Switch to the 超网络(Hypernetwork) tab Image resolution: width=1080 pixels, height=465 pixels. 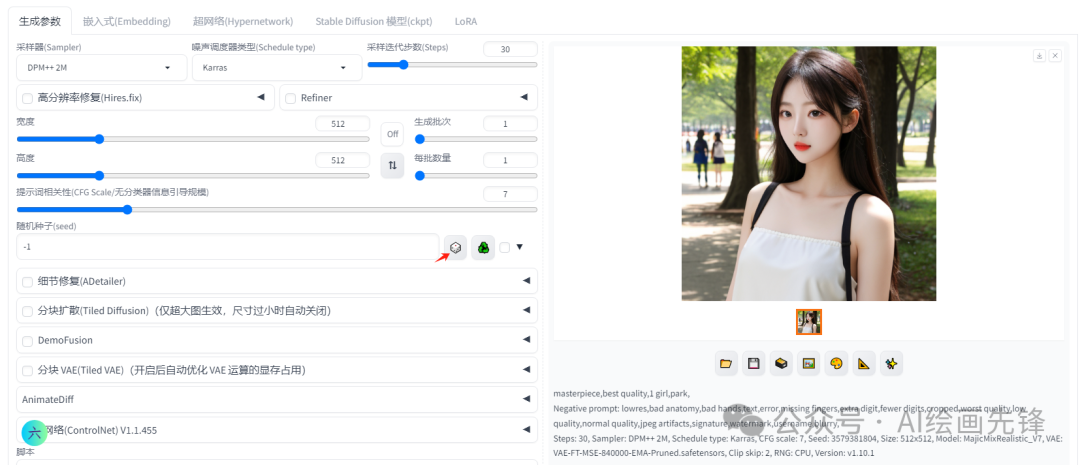coord(243,21)
